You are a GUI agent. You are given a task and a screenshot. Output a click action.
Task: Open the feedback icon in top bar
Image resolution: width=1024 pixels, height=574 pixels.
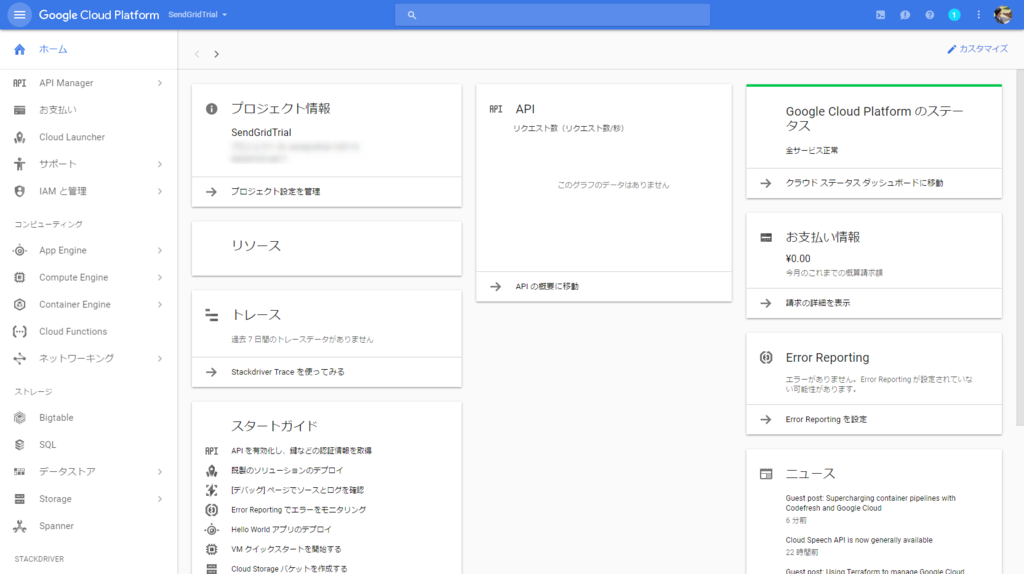click(904, 14)
